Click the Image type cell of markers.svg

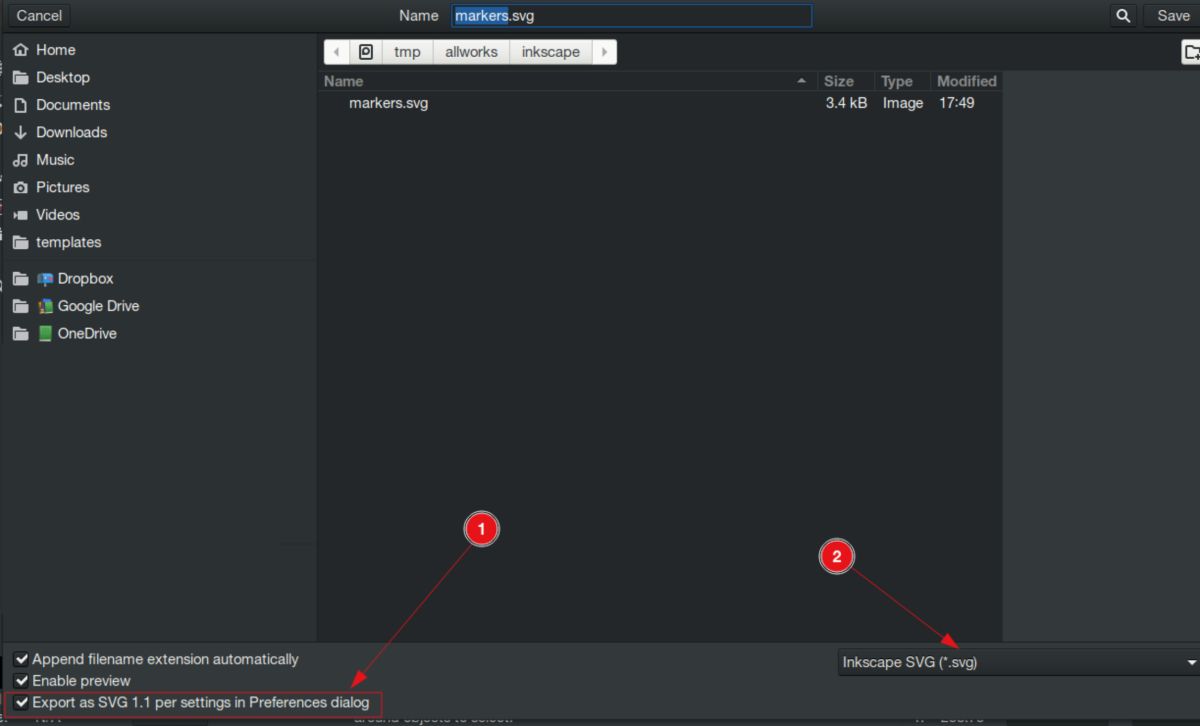click(903, 103)
